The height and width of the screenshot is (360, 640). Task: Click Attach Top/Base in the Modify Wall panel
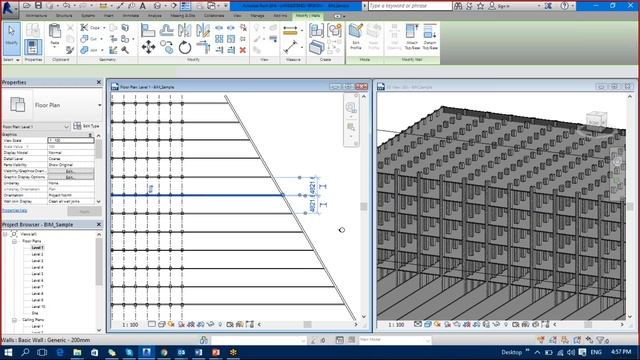pyautogui.click(x=412, y=37)
